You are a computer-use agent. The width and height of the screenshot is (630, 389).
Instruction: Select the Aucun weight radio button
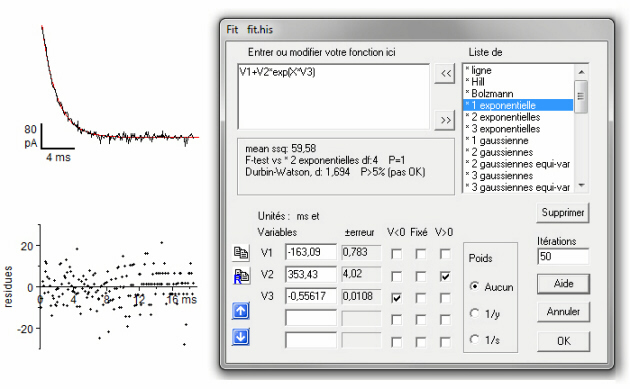click(475, 287)
